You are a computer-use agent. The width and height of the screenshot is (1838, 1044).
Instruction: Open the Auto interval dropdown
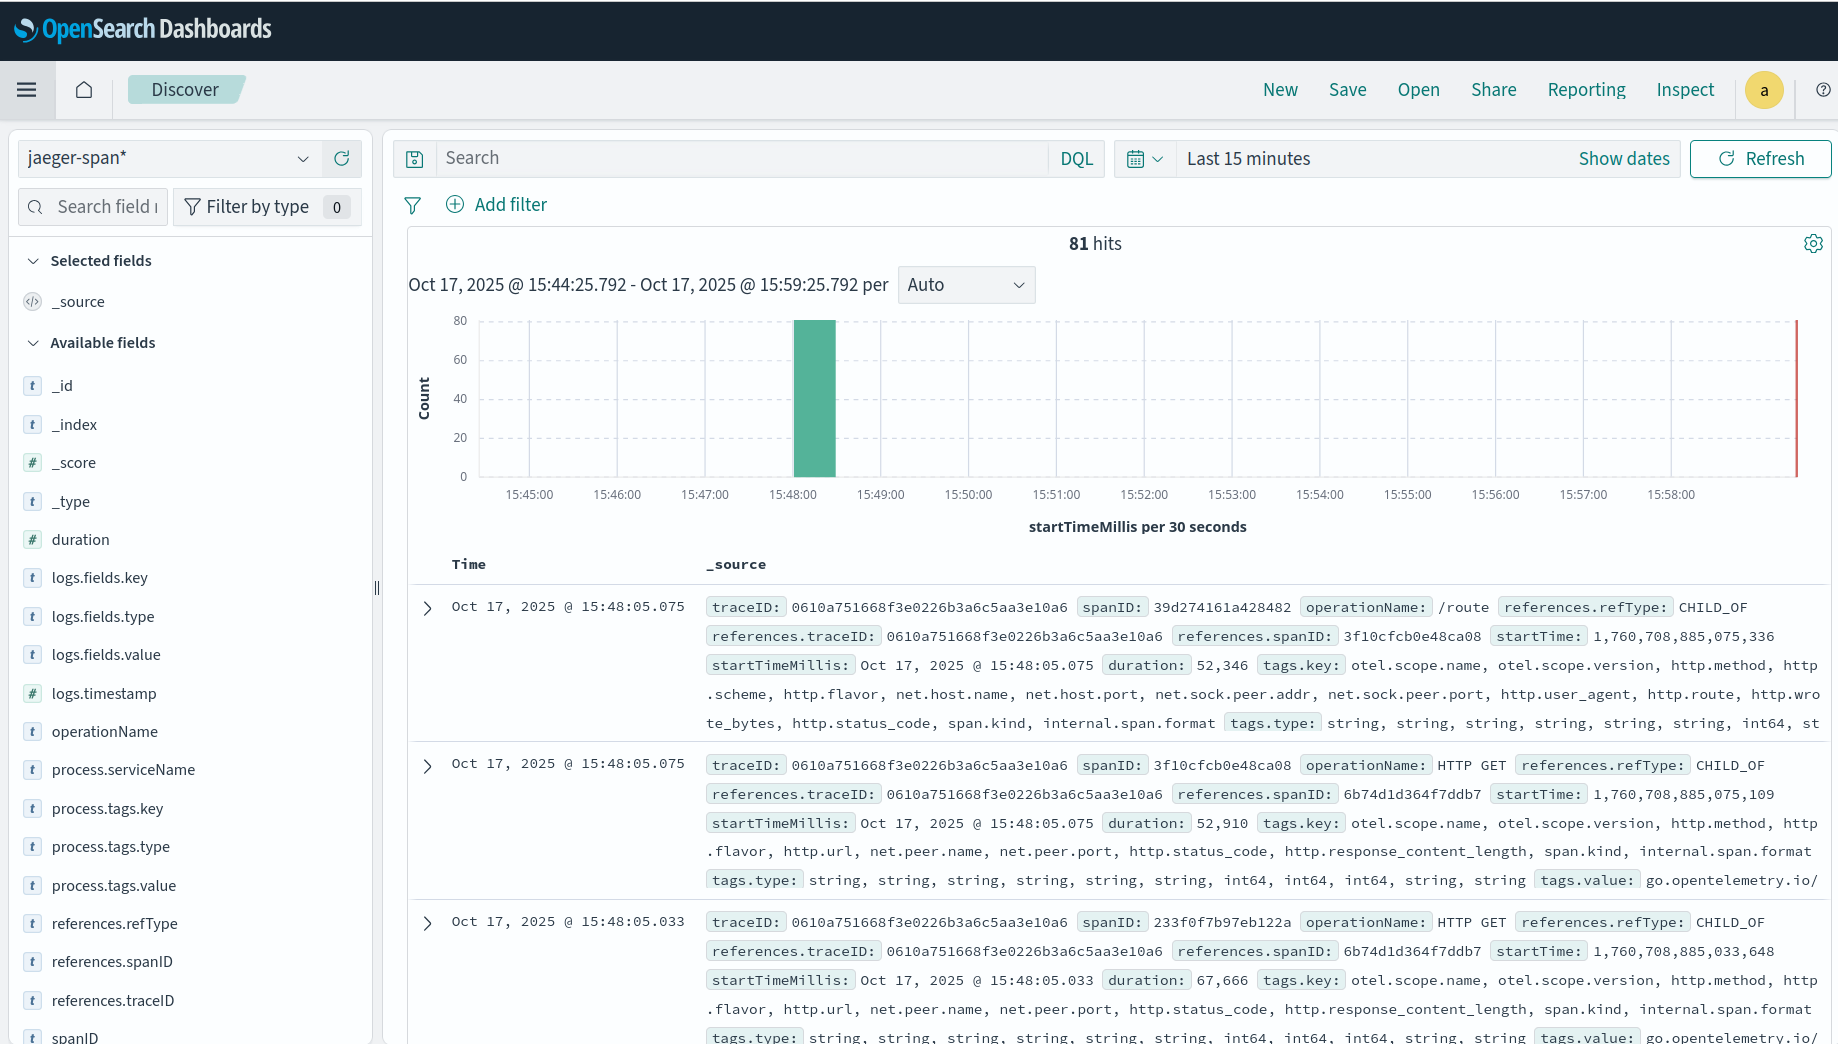[965, 285]
